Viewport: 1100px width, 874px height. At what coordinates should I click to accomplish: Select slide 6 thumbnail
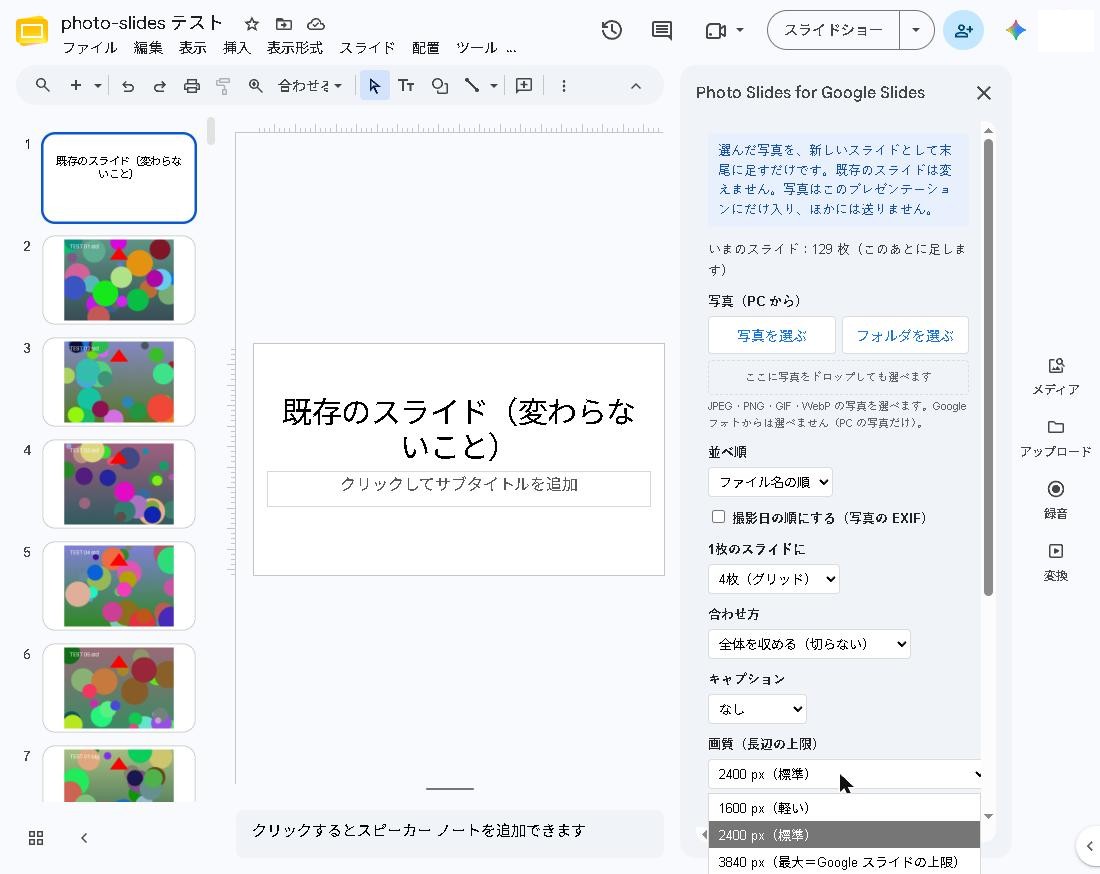[x=119, y=687]
